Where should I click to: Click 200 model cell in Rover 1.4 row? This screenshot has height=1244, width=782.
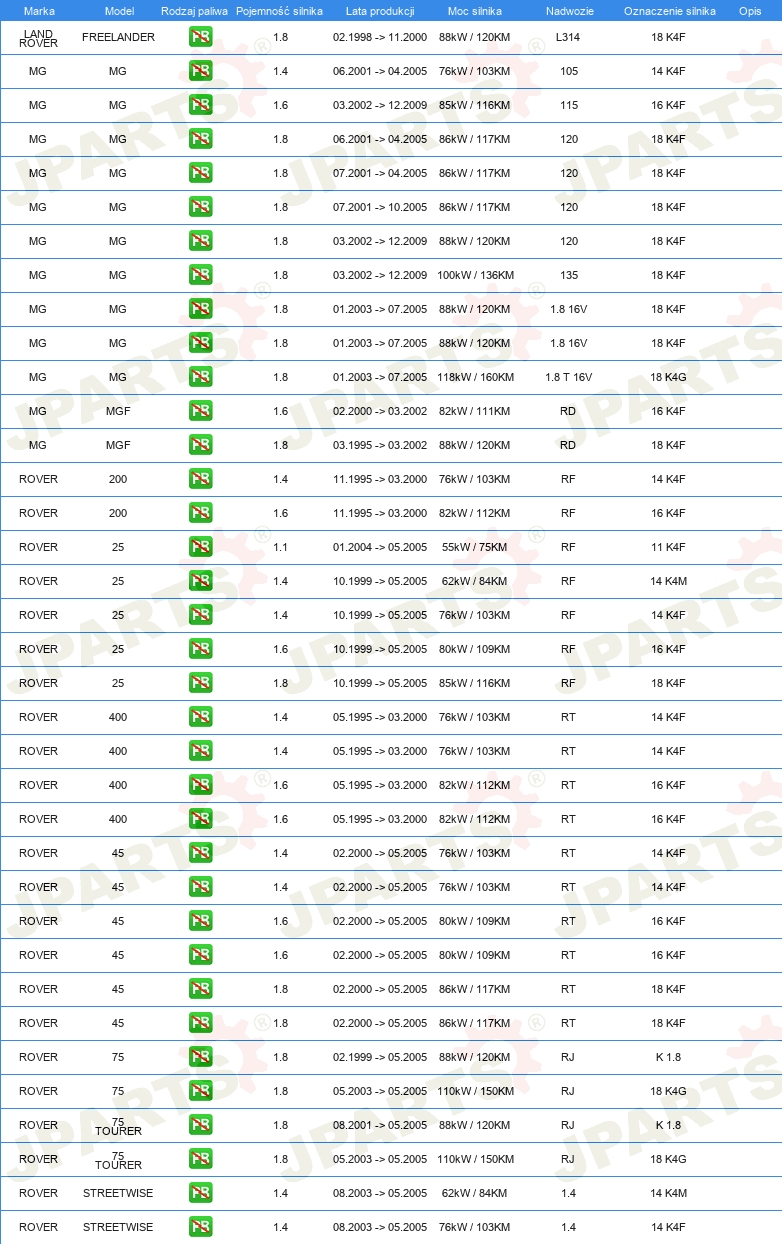(x=118, y=479)
